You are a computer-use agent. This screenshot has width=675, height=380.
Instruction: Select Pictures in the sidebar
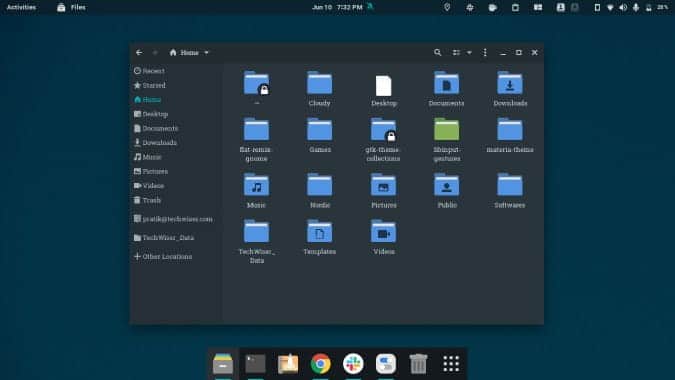point(151,171)
